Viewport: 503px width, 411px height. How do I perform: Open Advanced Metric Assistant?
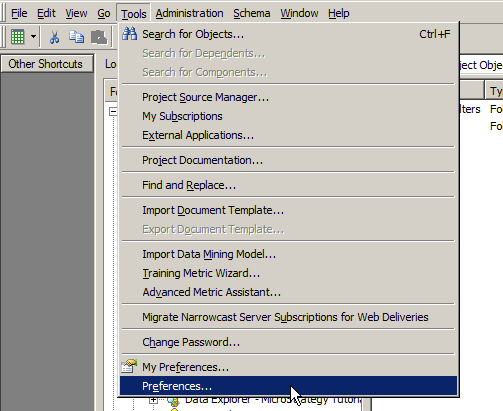pos(288,292)
